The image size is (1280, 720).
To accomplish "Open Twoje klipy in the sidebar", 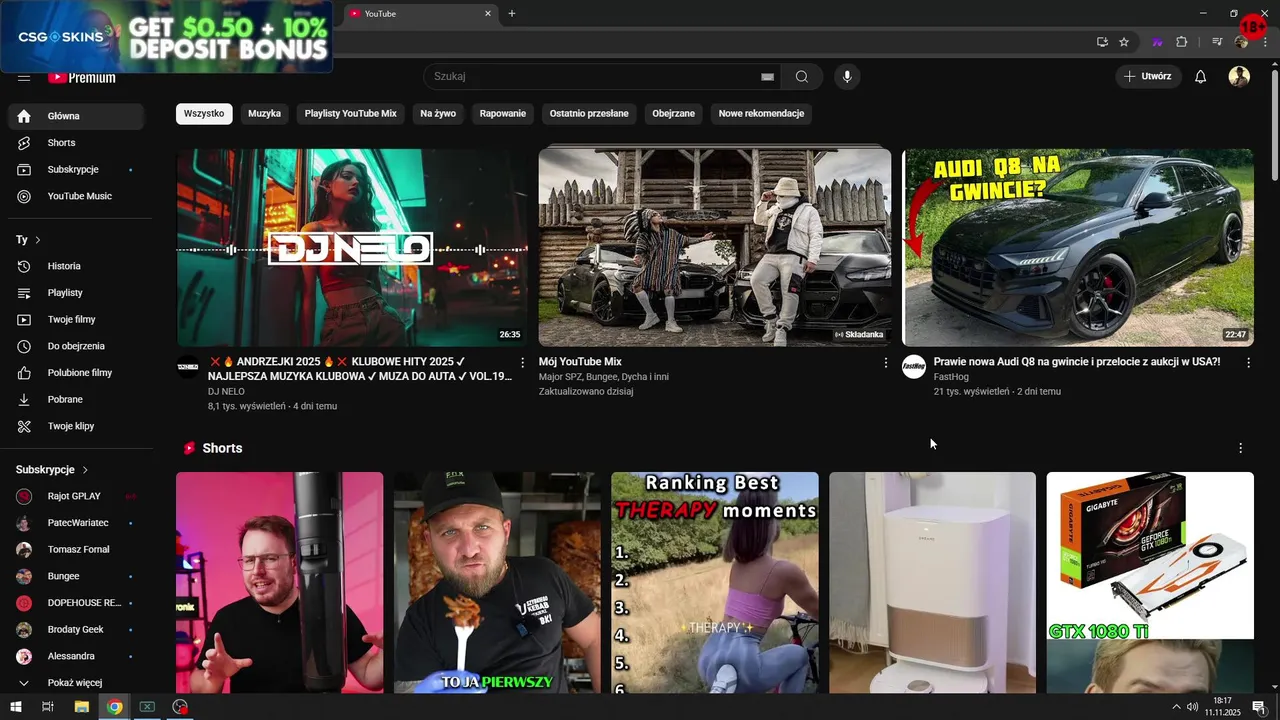I will [x=76, y=426].
